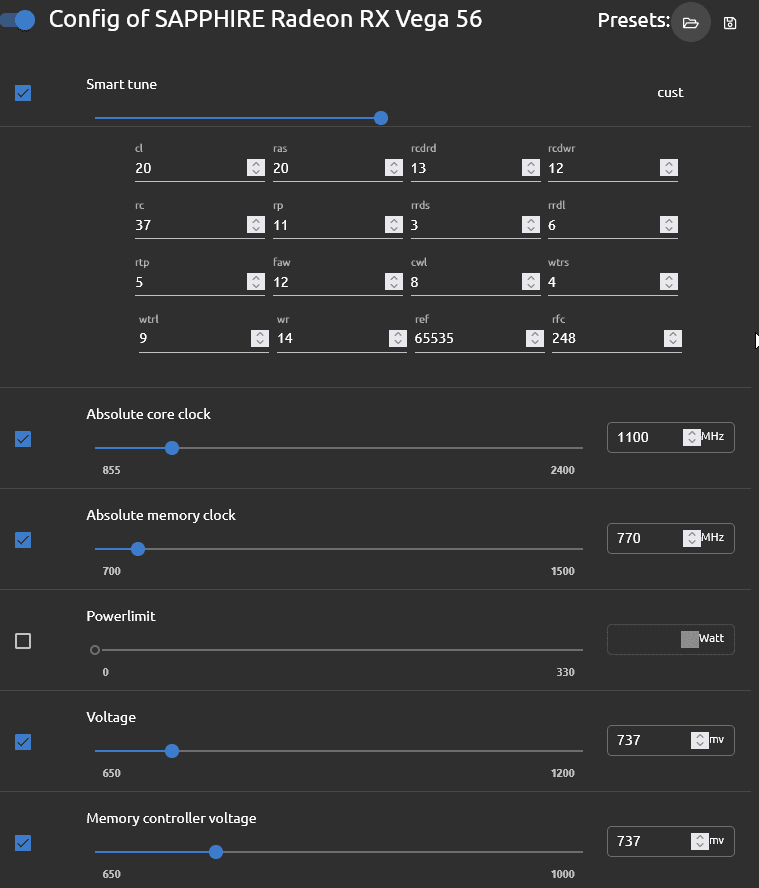The height and width of the screenshot is (888, 759).
Task: Click the Absolute memory clock slider handle
Action: click(138, 549)
